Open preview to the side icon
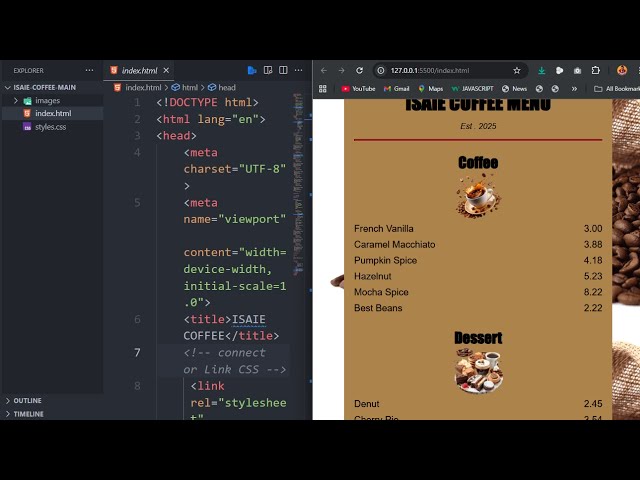 pos(268,70)
